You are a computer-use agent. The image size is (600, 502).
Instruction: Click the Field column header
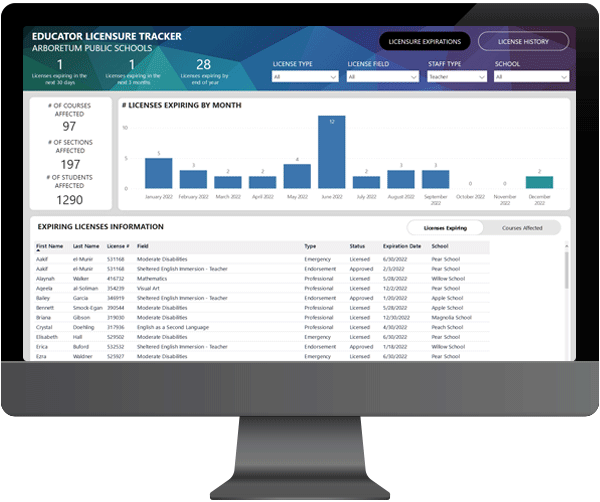pyautogui.click(x=142, y=246)
